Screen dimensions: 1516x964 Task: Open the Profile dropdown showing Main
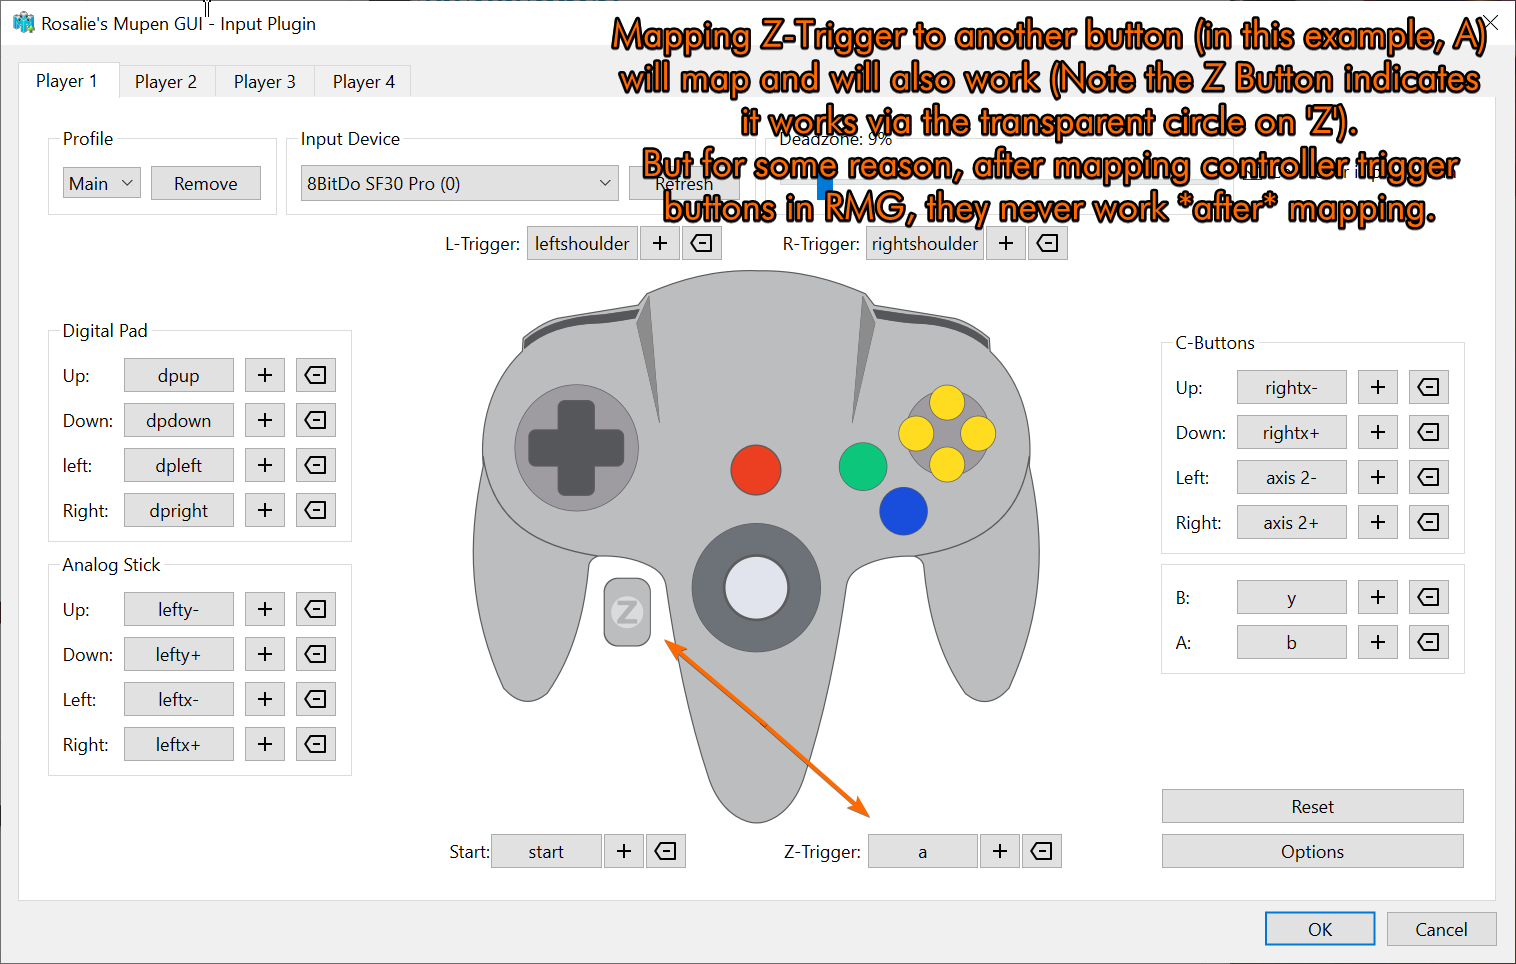(x=100, y=183)
